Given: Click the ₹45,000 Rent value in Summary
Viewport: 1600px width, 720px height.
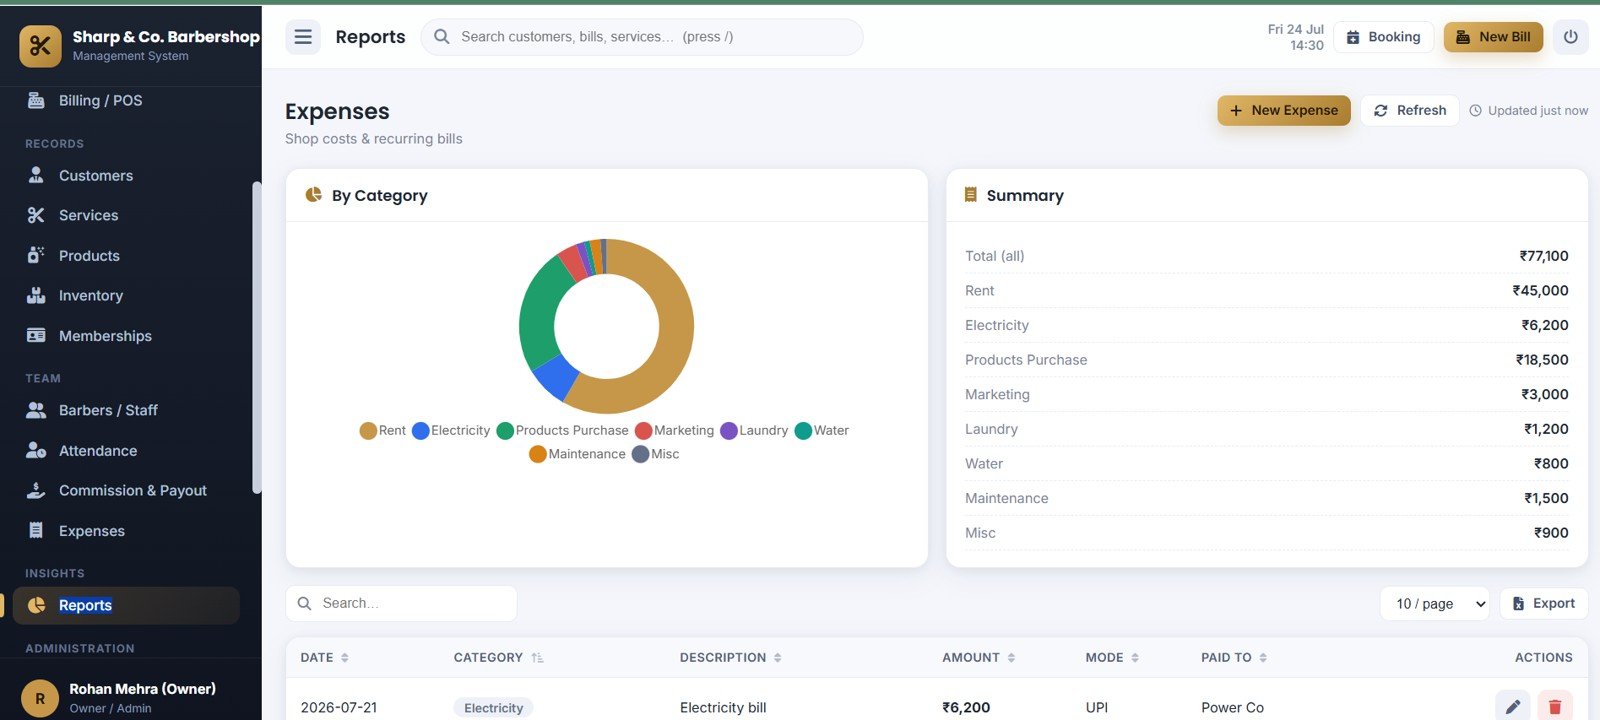Looking at the screenshot, I should (x=1540, y=291).
